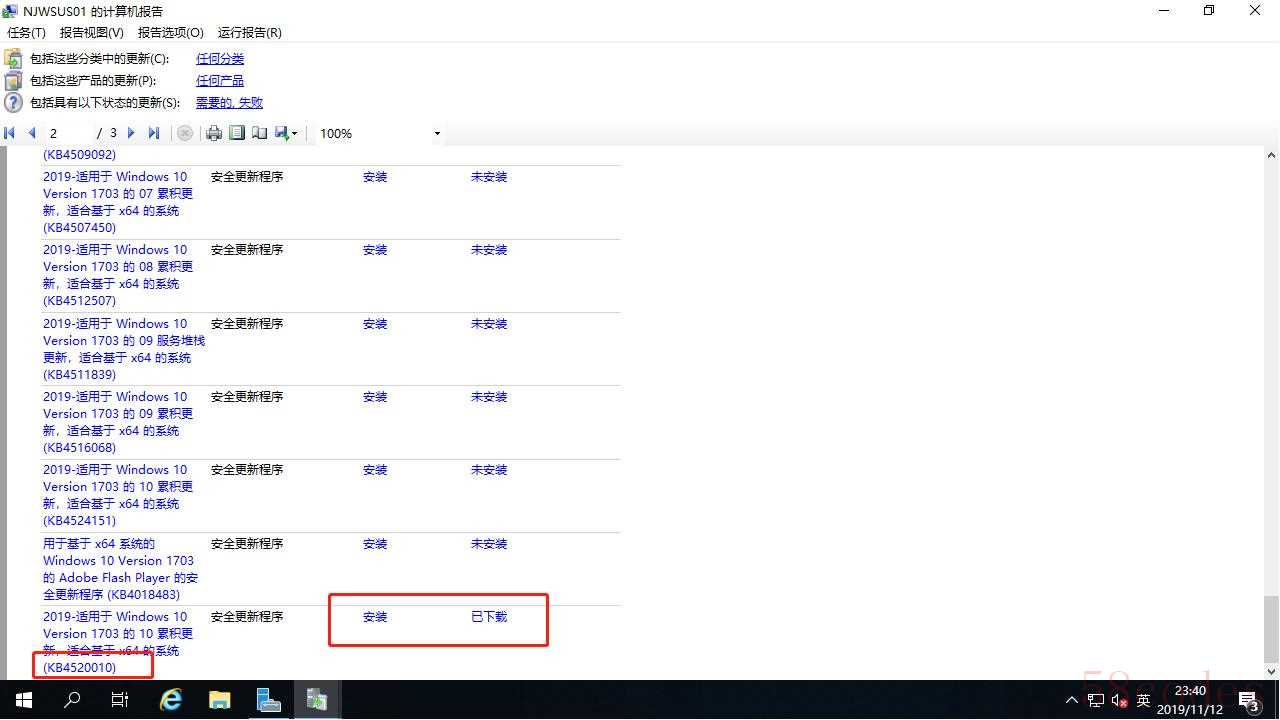Open the muted volume tray icon
Image resolution: width=1280 pixels, height=720 pixels.
(1120, 701)
